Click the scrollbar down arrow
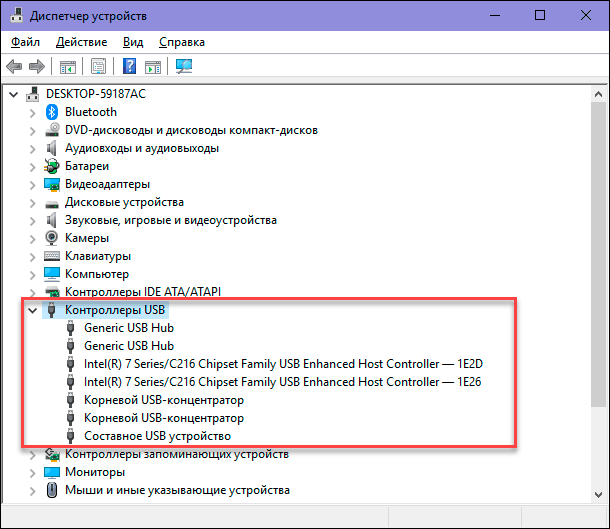 [598, 495]
